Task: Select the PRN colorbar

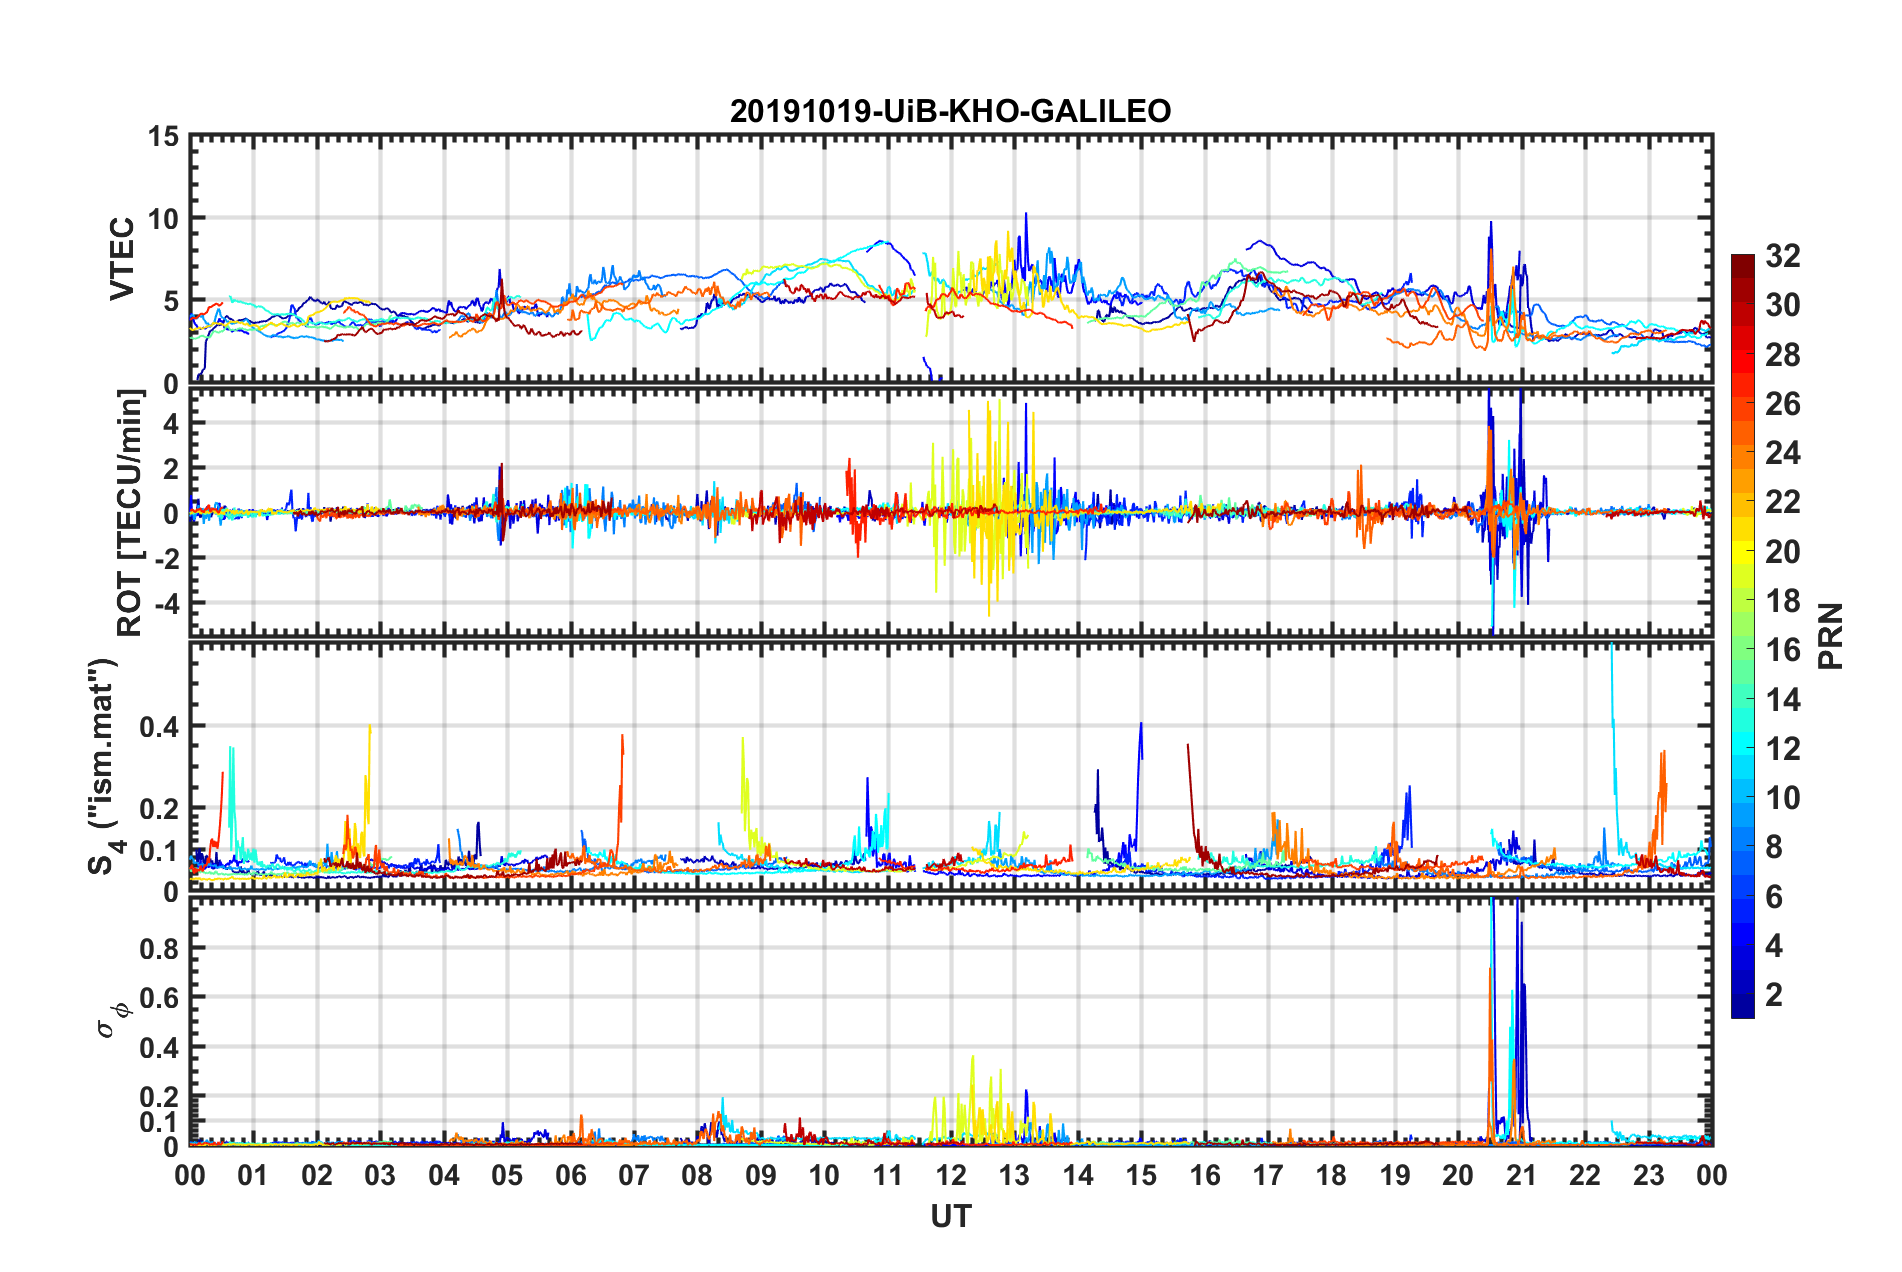Action: (x=1743, y=636)
